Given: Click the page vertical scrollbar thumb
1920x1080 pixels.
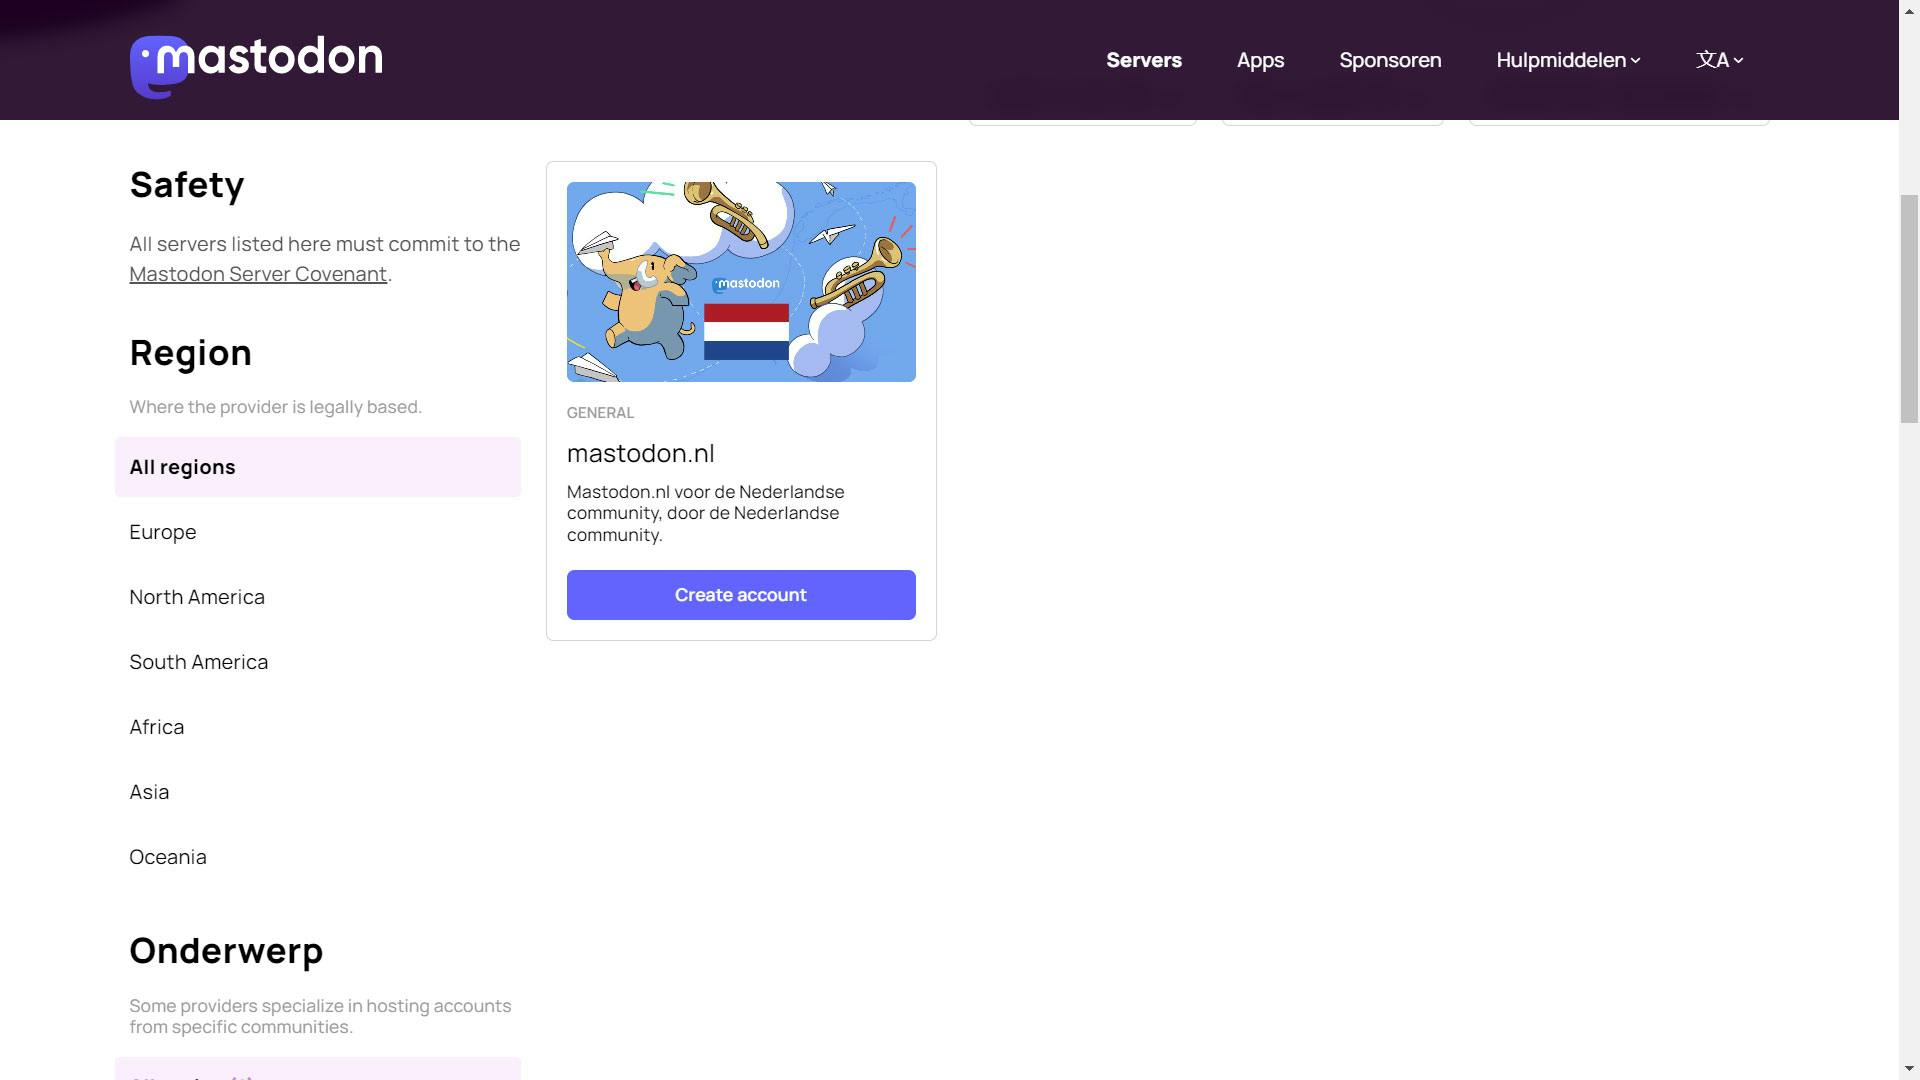Looking at the screenshot, I should point(1909,310).
